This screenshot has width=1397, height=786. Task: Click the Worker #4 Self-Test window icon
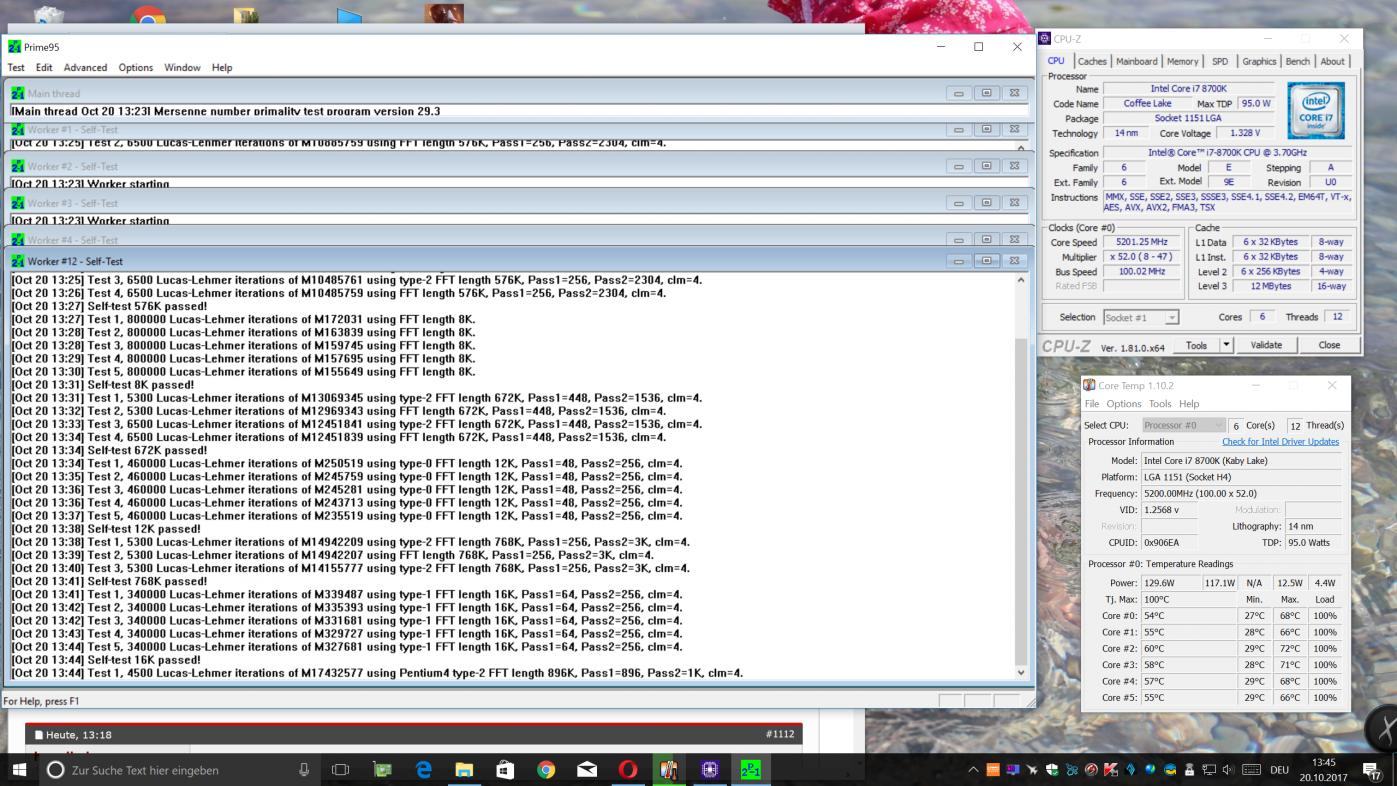coord(16,240)
